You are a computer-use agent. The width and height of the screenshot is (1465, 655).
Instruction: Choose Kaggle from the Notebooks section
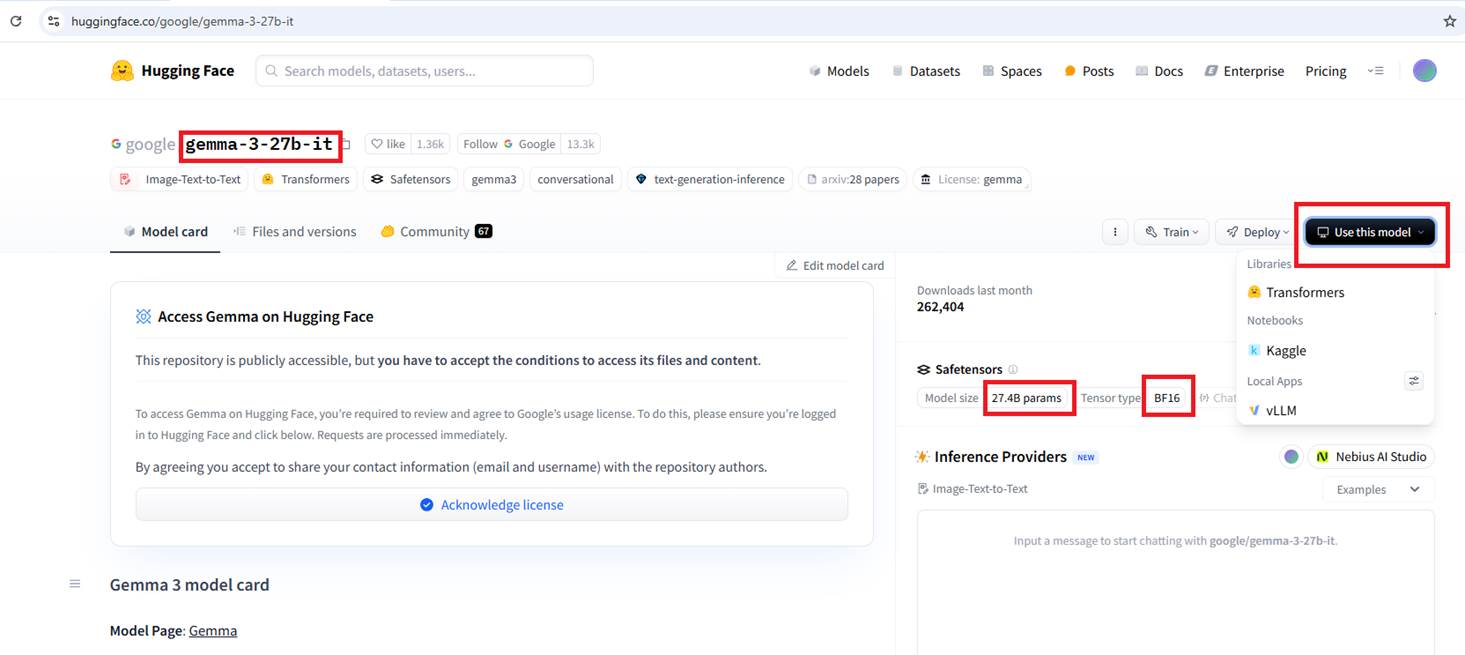coord(1335,350)
